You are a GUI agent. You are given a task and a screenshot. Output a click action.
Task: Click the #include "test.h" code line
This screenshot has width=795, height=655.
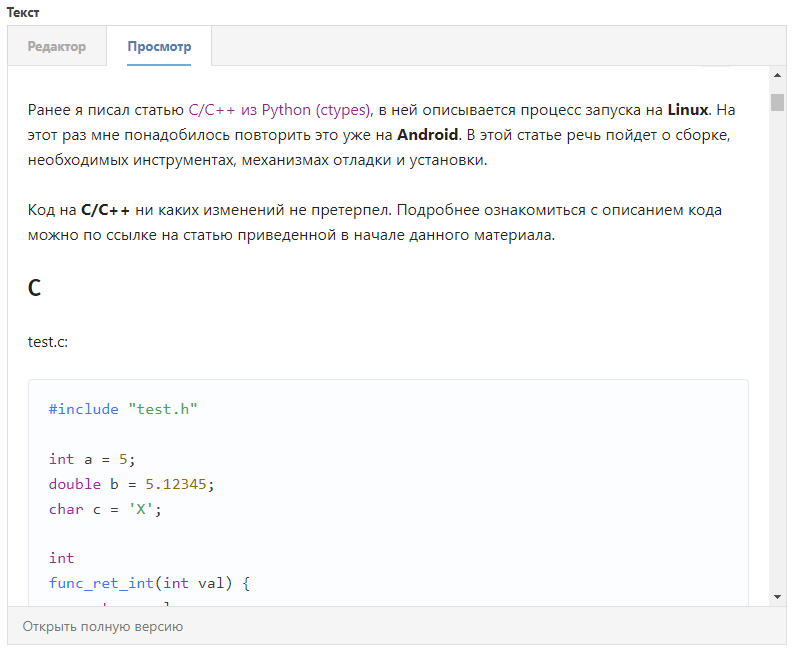(123, 409)
